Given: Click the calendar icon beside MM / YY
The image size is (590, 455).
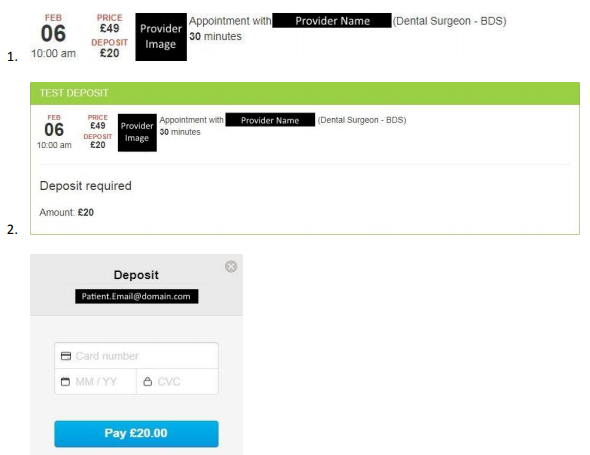Looking at the screenshot, I should coord(65,382).
